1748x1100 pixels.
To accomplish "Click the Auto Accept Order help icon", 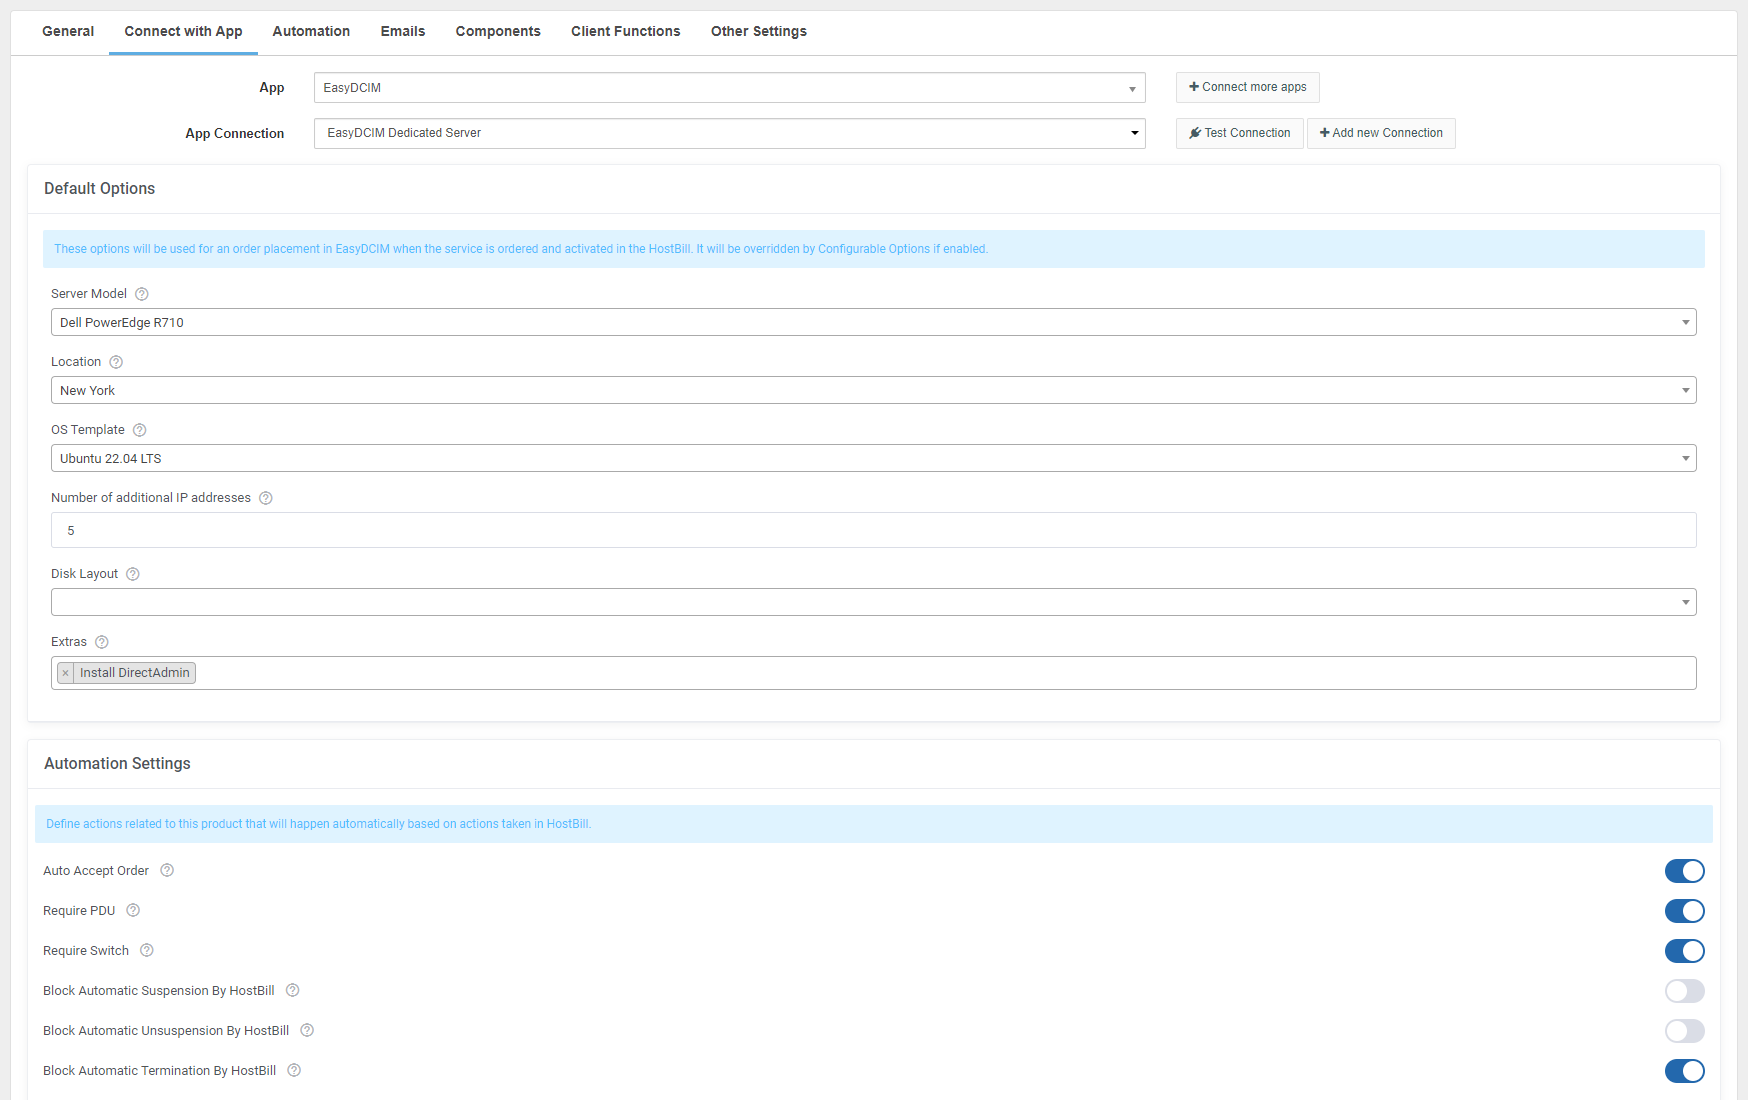I will [166, 870].
